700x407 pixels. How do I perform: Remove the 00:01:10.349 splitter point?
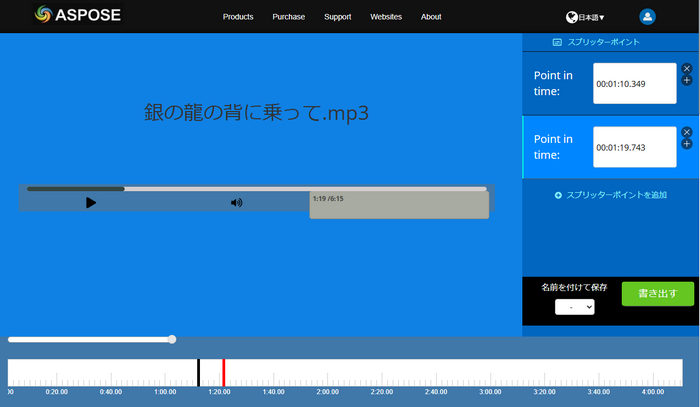point(687,69)
